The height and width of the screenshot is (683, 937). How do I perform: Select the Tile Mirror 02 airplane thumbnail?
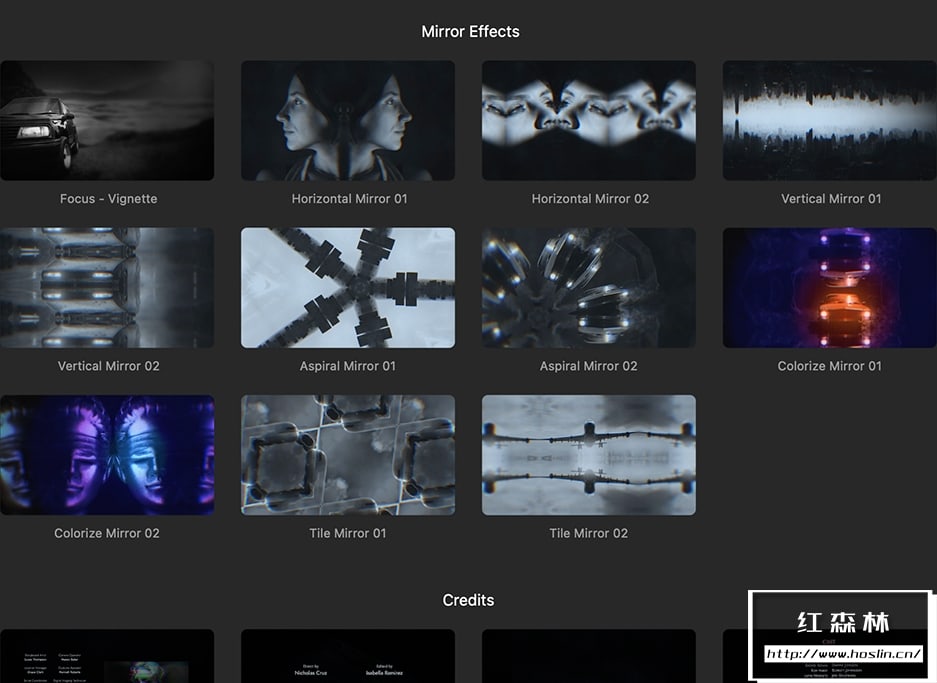tap(589, 455)
